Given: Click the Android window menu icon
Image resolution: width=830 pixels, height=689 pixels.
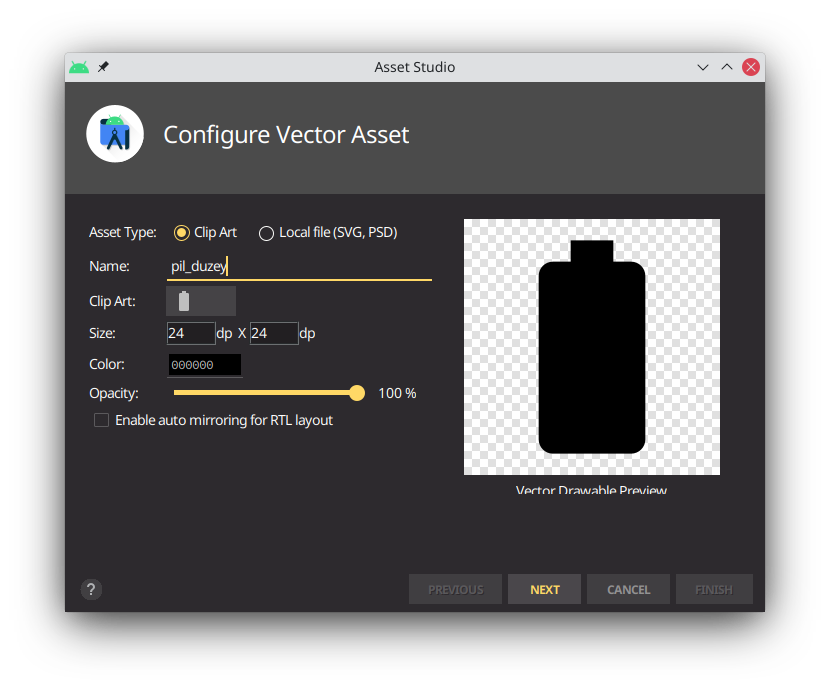Looking at the screenshot, I should click(x=79, y=67).
